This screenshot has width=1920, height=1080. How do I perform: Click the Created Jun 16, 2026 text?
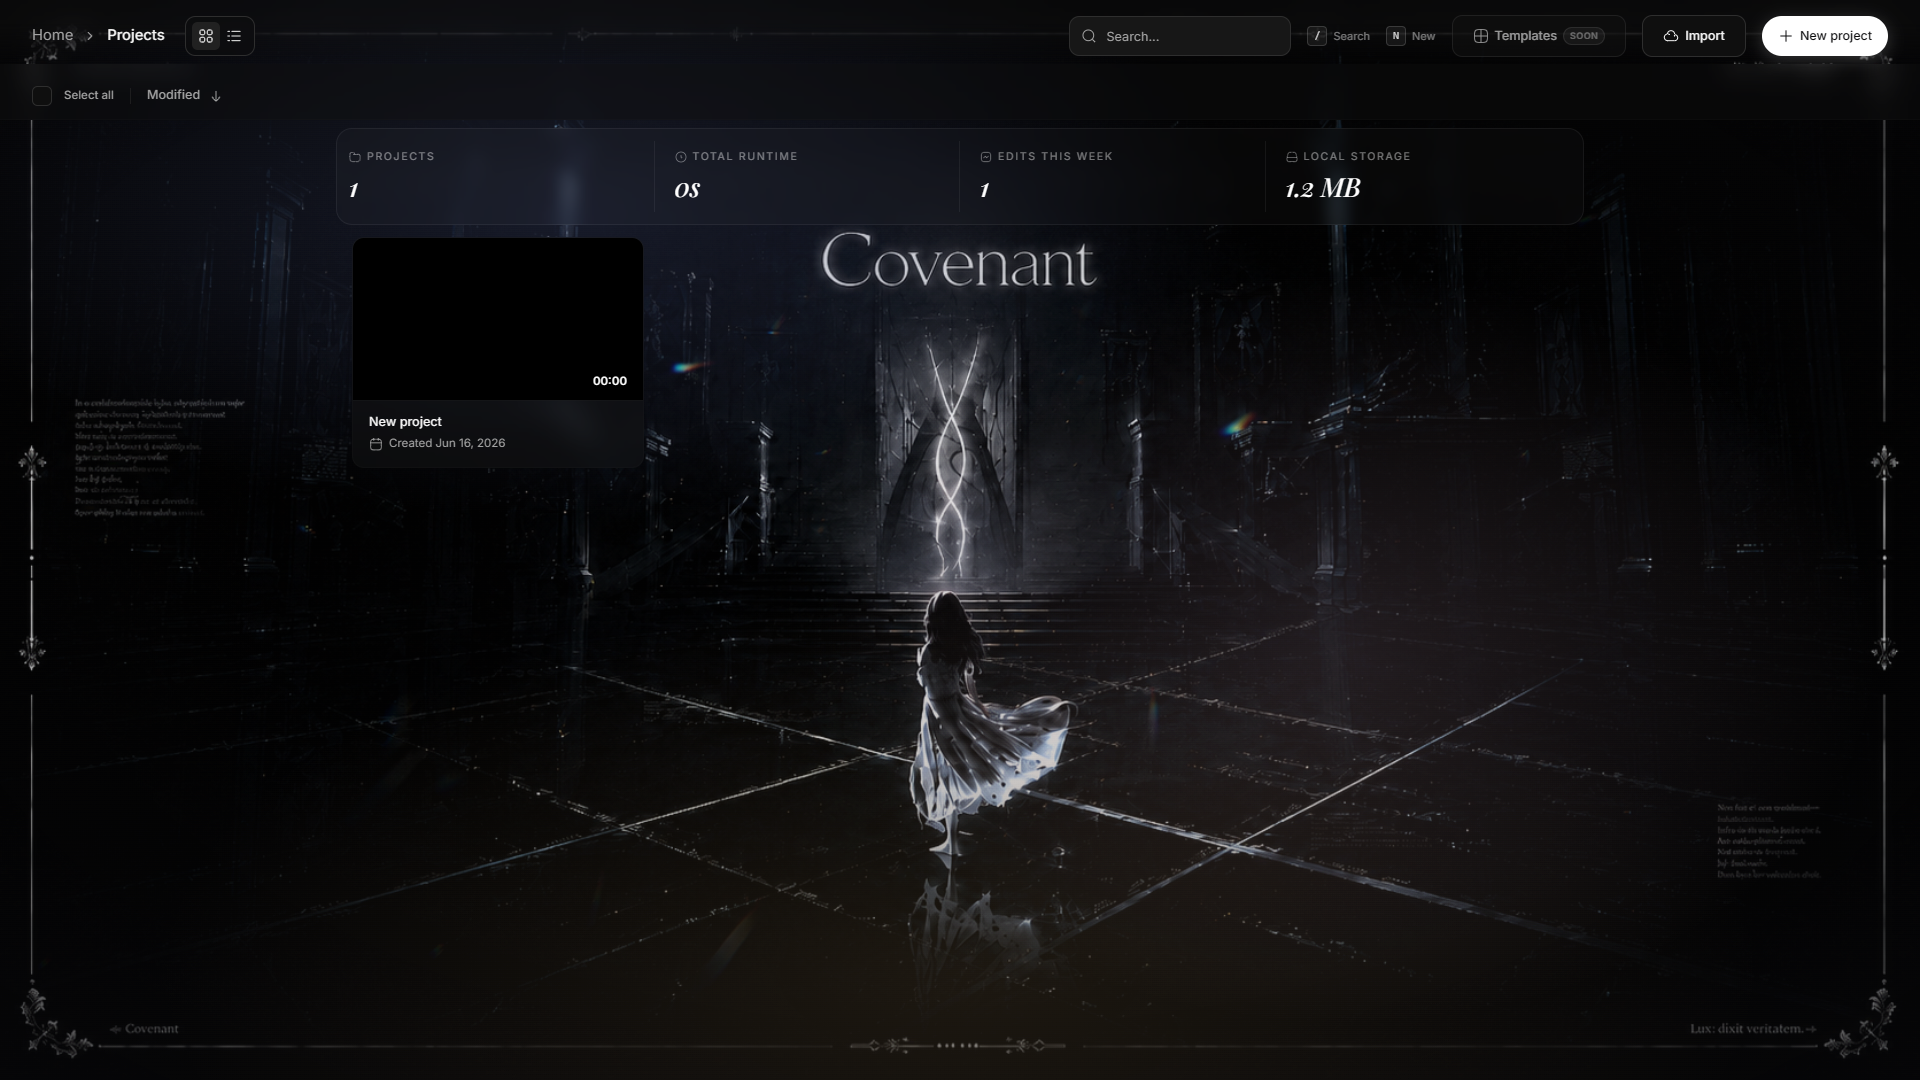click(x=447, y=443)
